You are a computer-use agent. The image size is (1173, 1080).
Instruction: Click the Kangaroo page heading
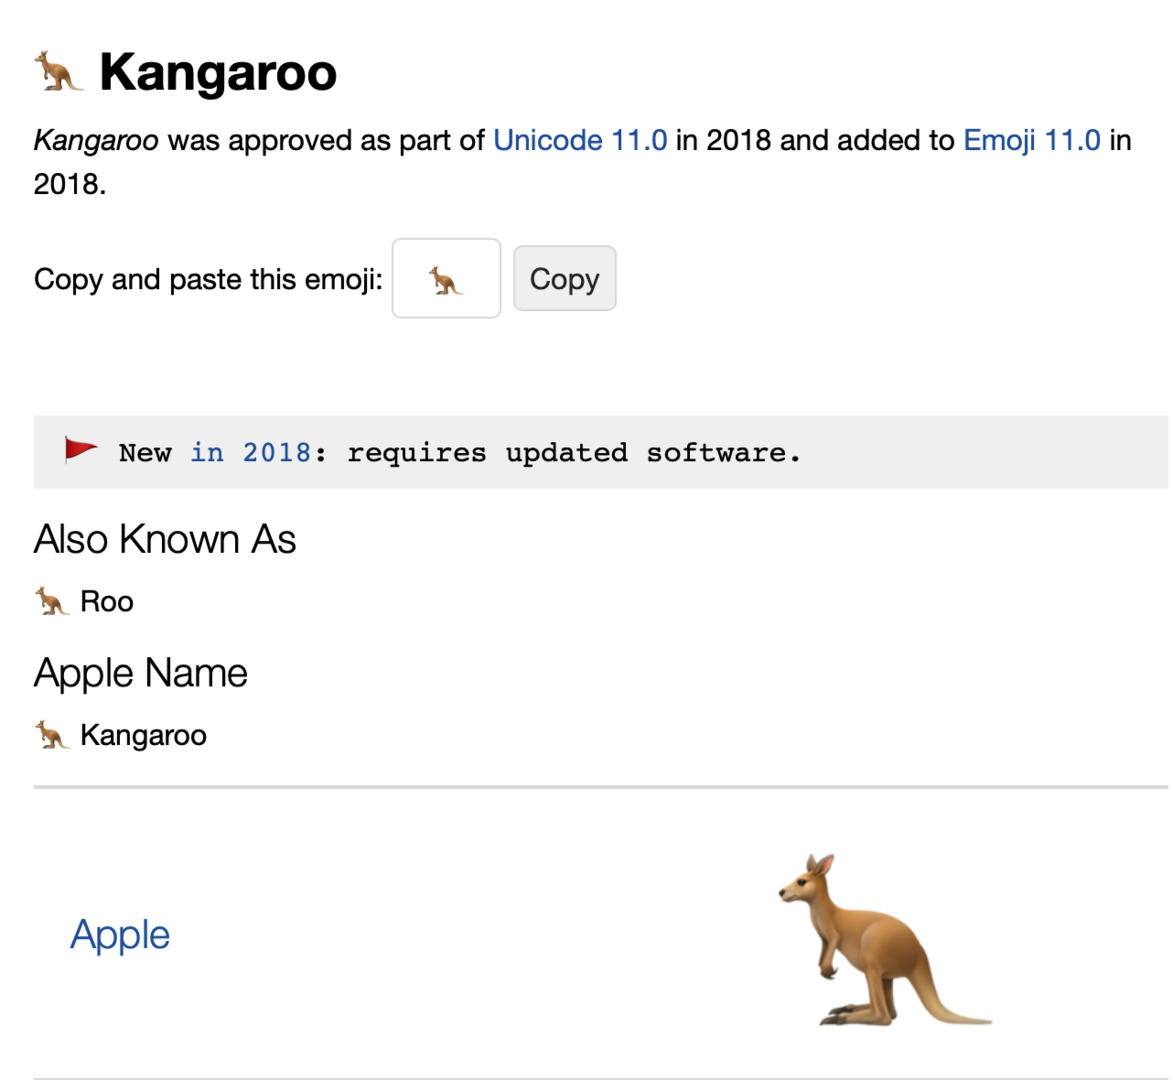218,73
